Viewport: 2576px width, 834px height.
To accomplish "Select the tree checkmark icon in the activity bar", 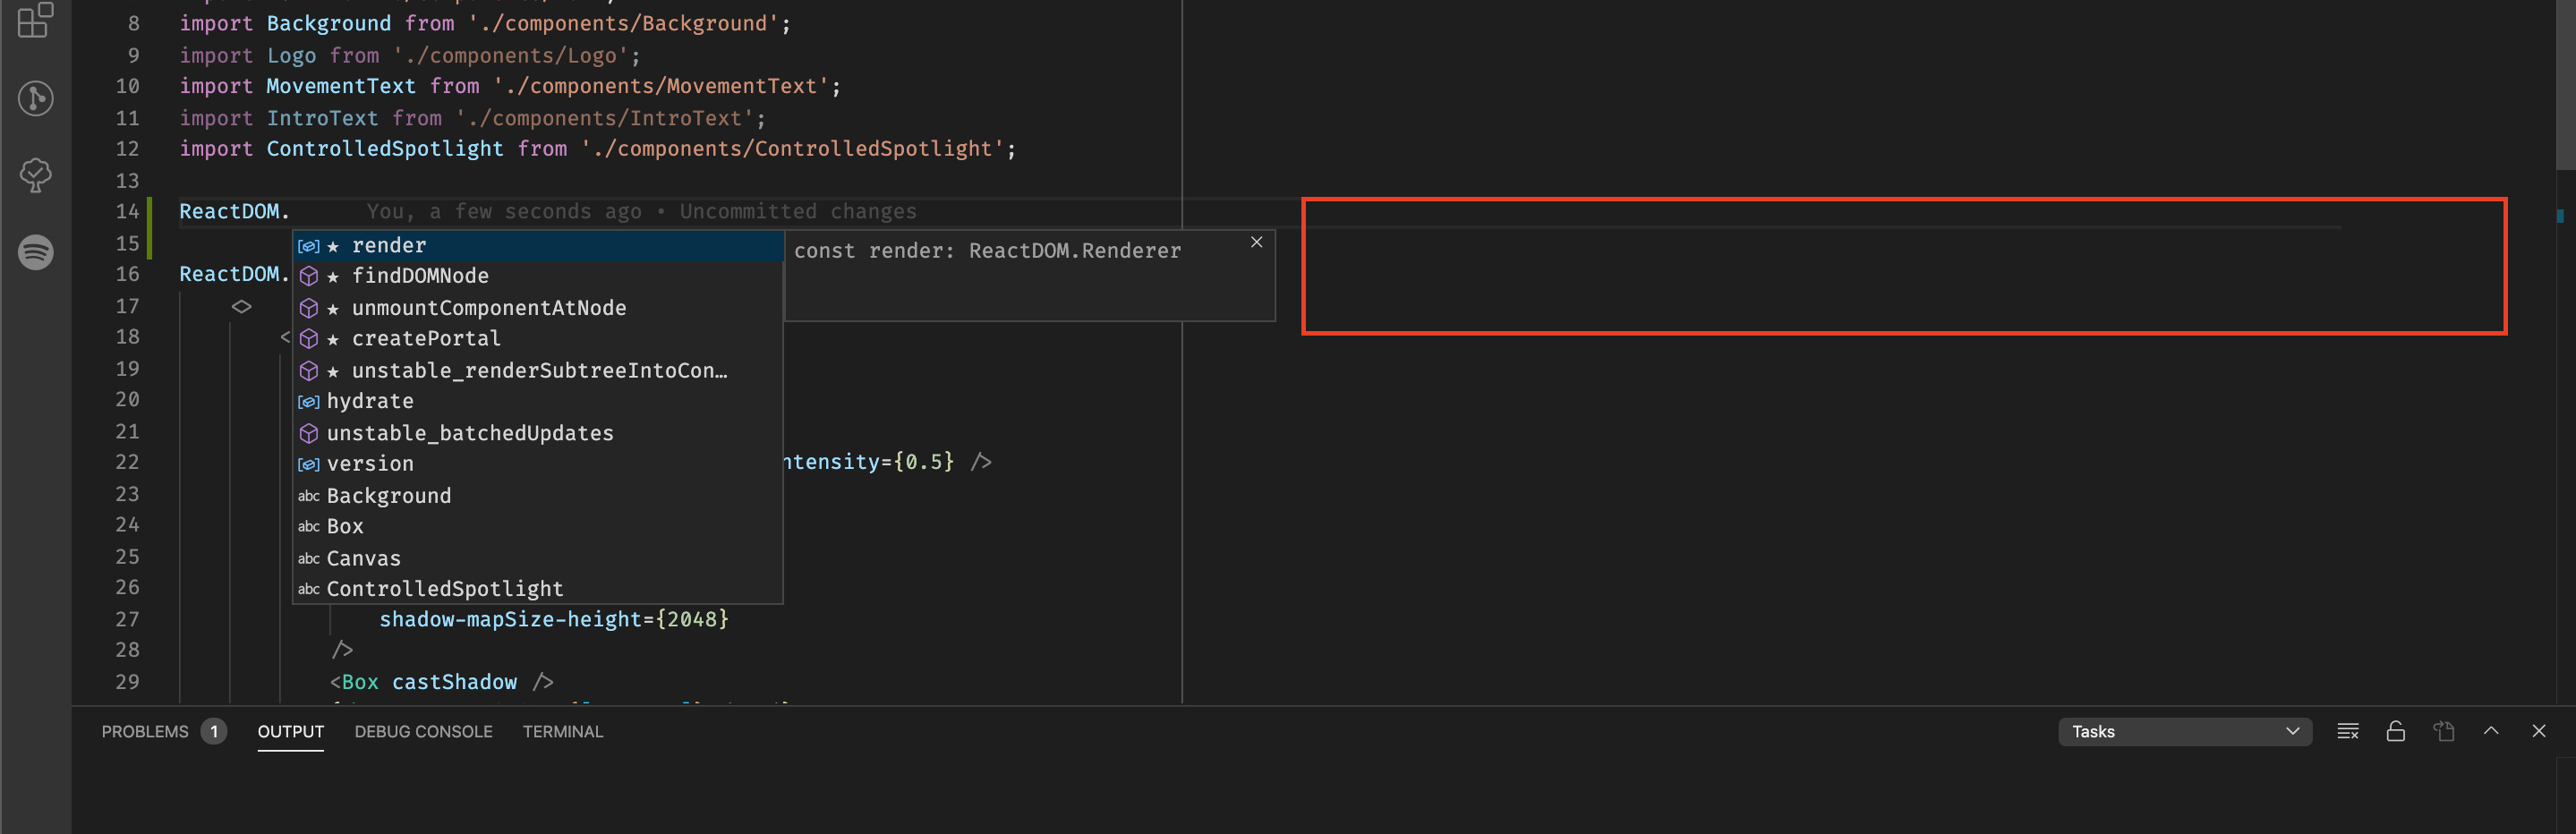I will pyautogui.click(x=35, y=176).
